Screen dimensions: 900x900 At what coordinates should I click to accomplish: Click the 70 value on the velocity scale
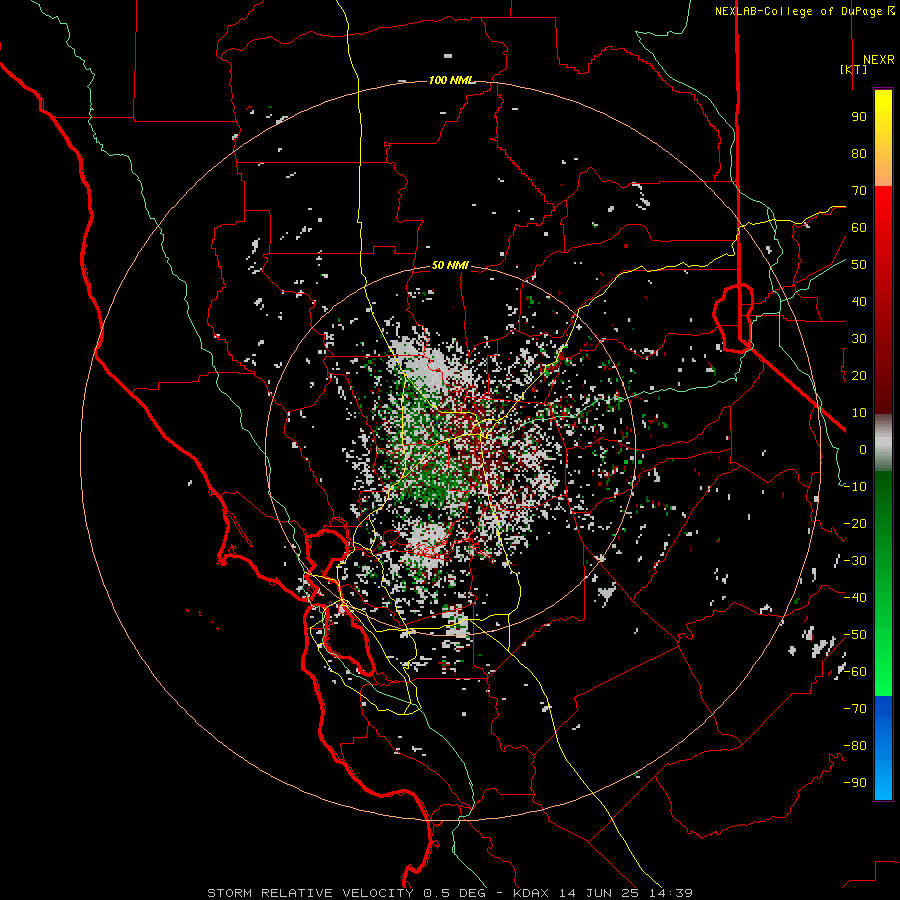pyautogui.click(x=859, y=191)
